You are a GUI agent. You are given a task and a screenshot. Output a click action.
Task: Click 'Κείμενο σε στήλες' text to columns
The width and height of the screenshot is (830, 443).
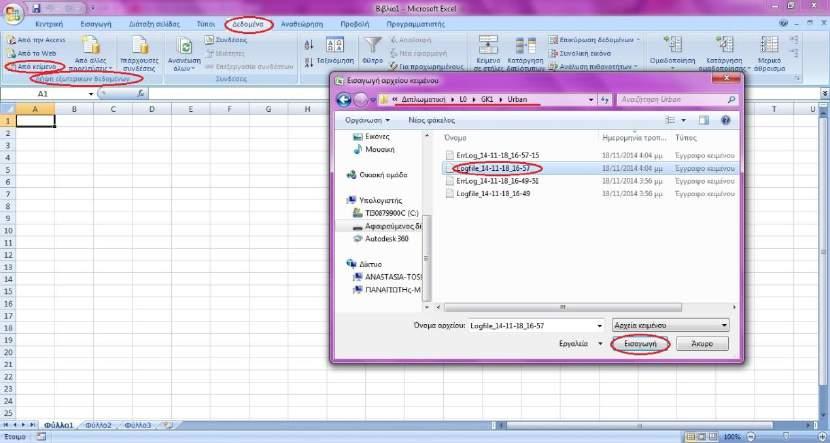click(x=487, y=53)
